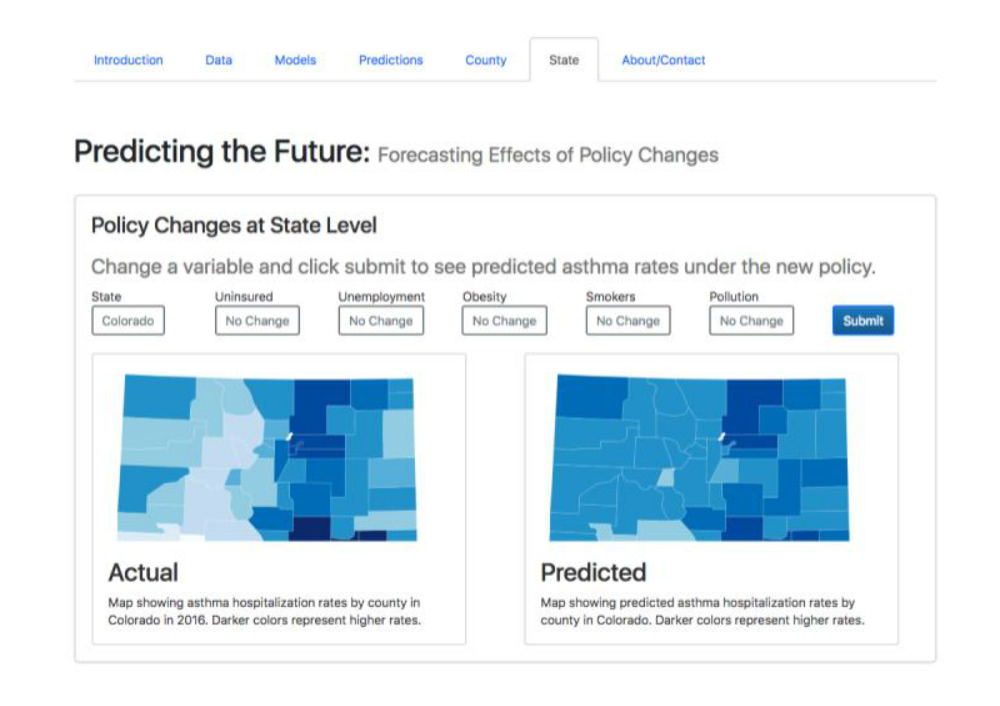Select the County tab
The image size is (1000, 706).
(x=486, y=60)
